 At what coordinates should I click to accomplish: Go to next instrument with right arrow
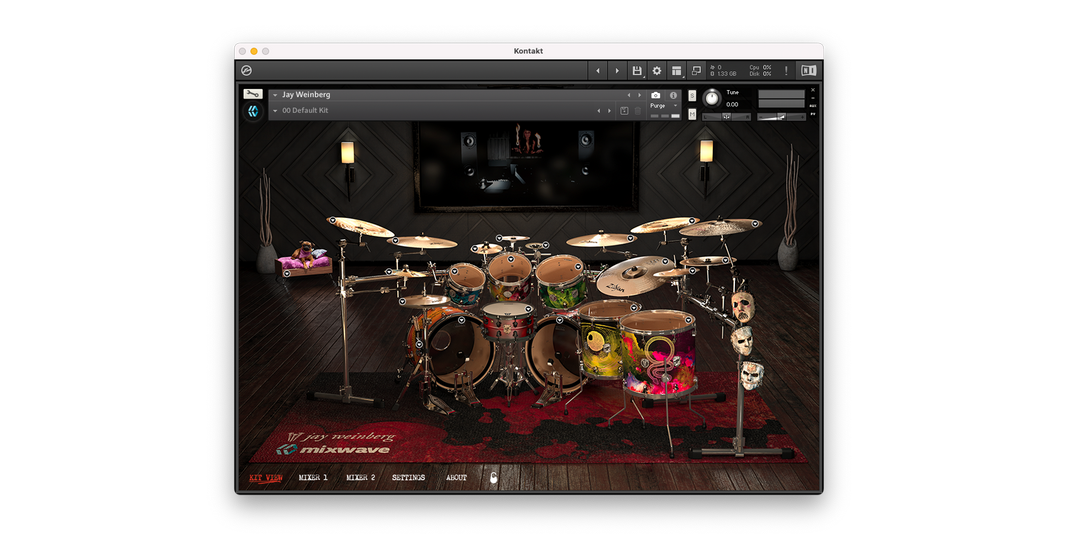[638, 95]
